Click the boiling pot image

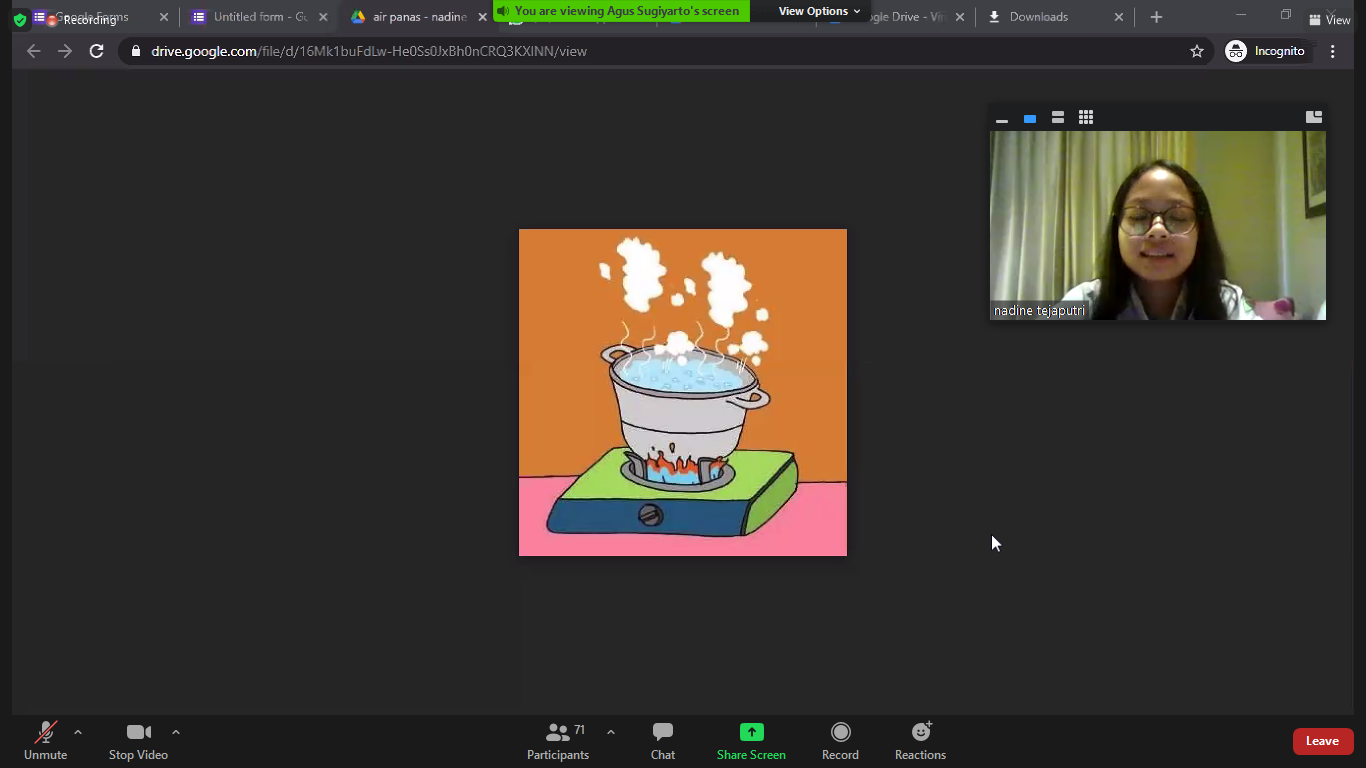[x=682, y=392]
